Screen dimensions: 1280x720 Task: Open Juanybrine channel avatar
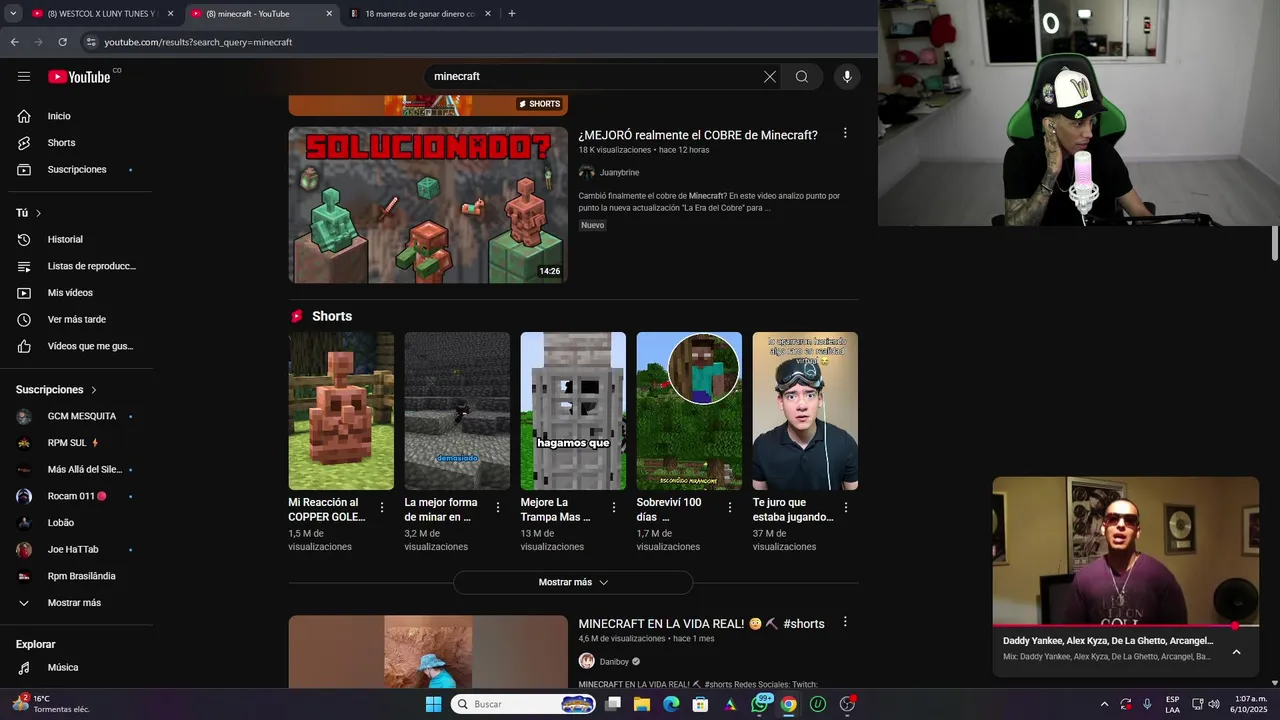[x=587, y=172]
